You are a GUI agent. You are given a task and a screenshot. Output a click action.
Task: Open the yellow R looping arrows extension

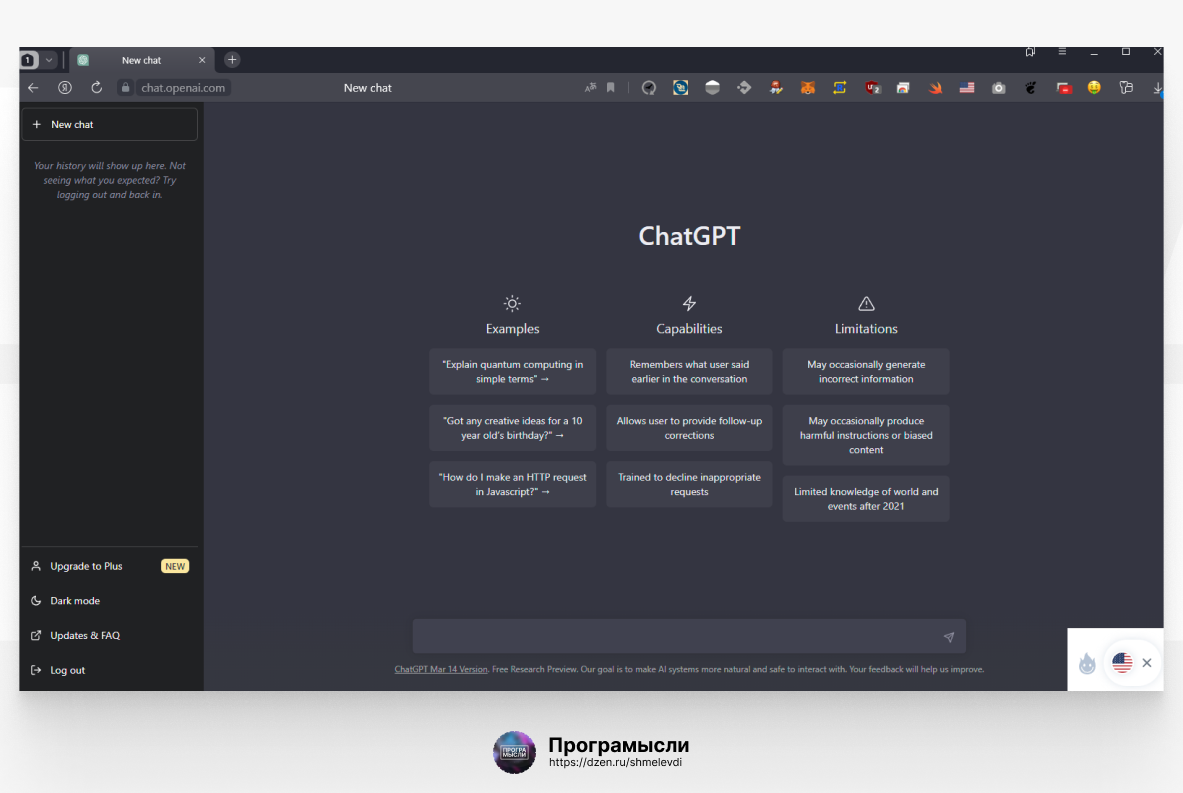[840, 88]
